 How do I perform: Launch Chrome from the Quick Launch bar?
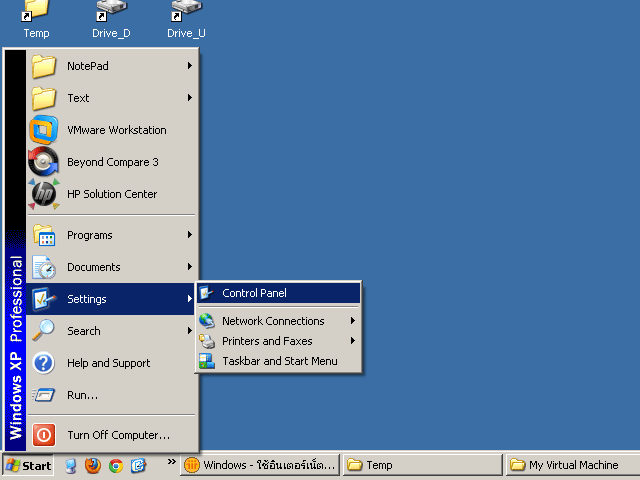(116, 465)
